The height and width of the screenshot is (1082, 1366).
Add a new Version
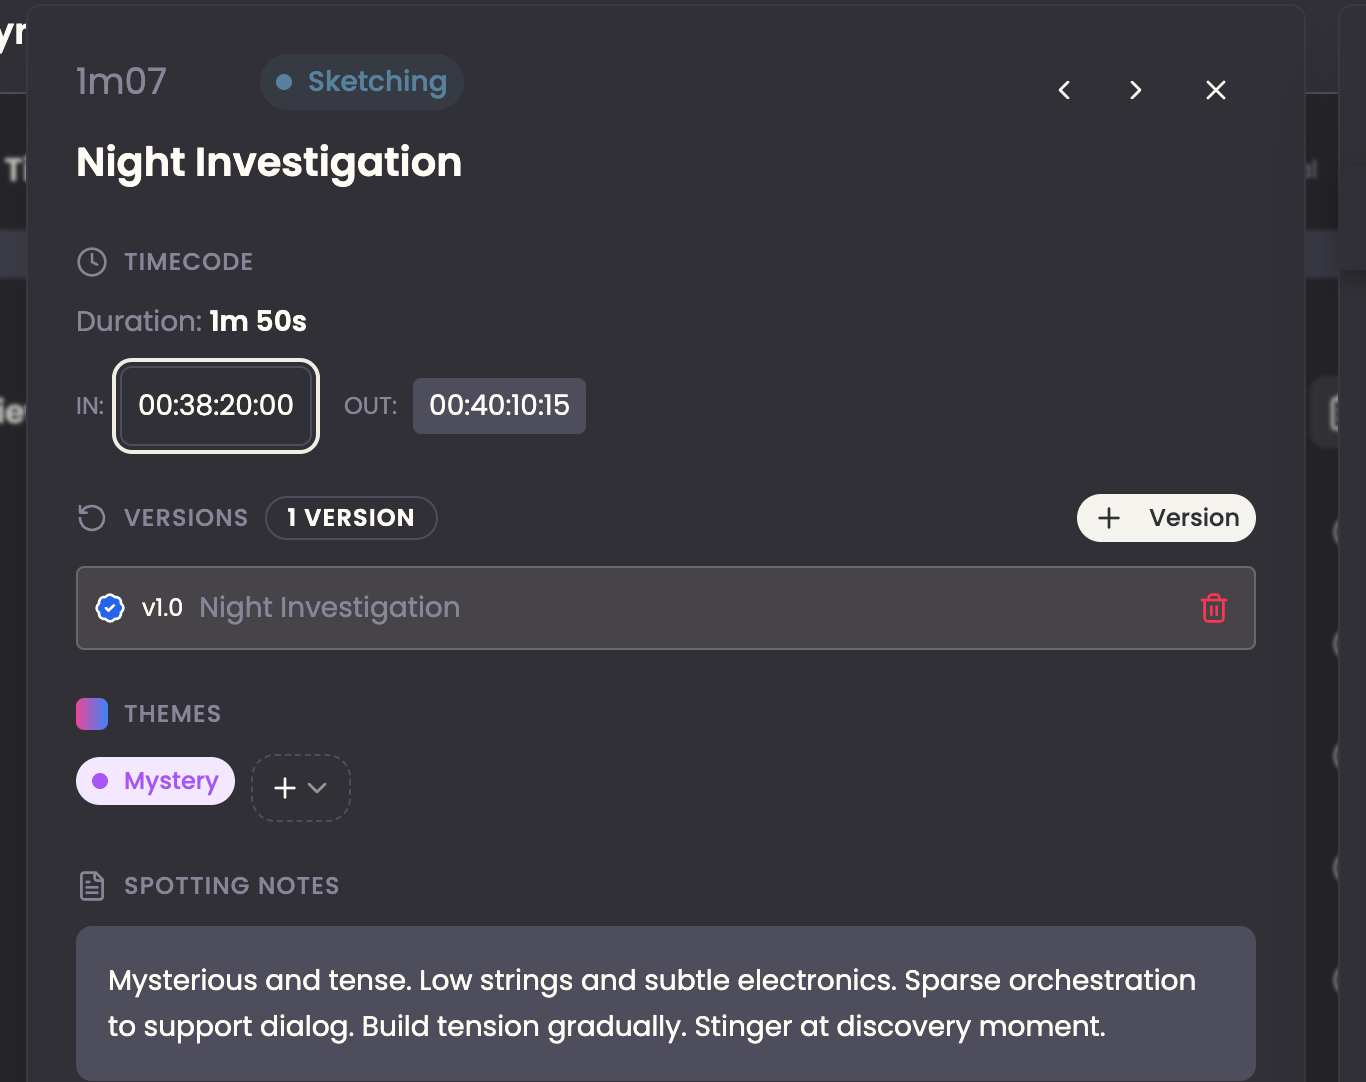[1166, 518]
